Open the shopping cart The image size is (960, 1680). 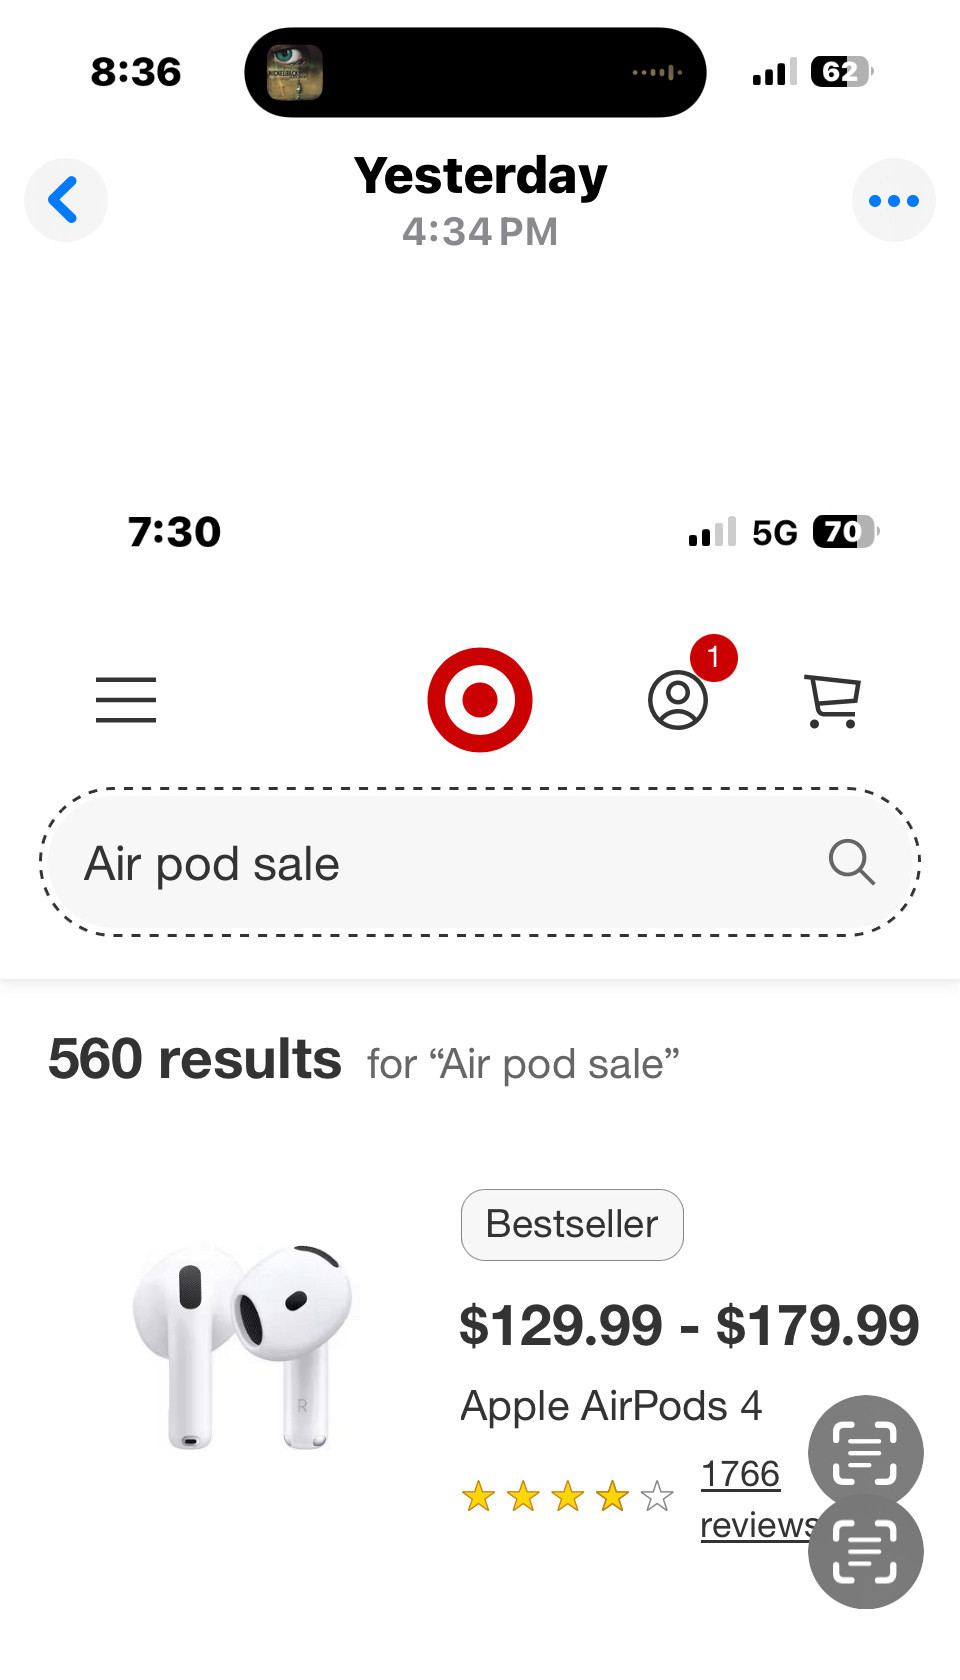click(x=832, y=700)
